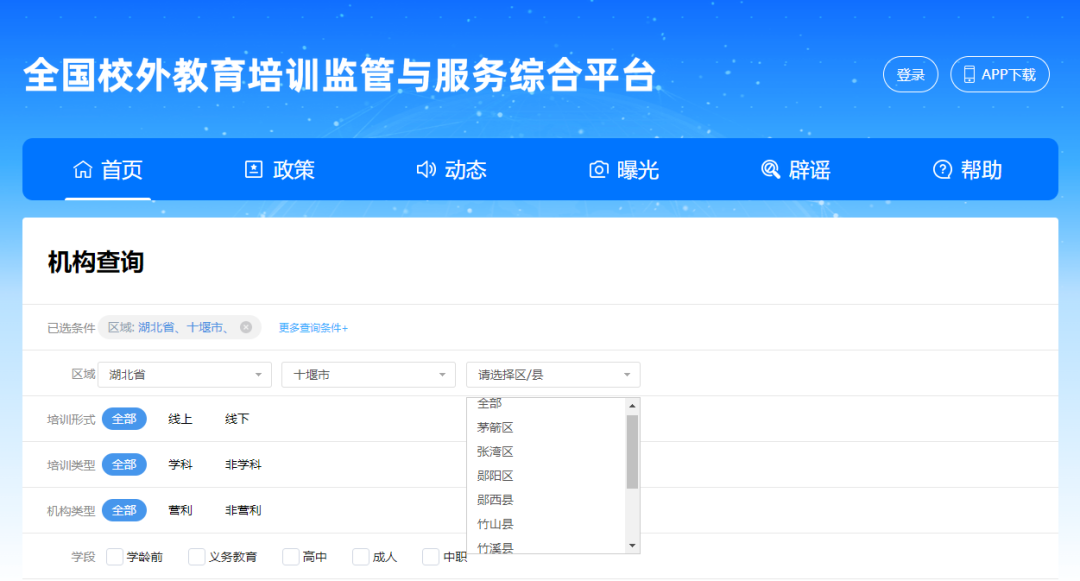
Task: Click the question mark icon beside 帮助
Action: [x=941, y=169]
